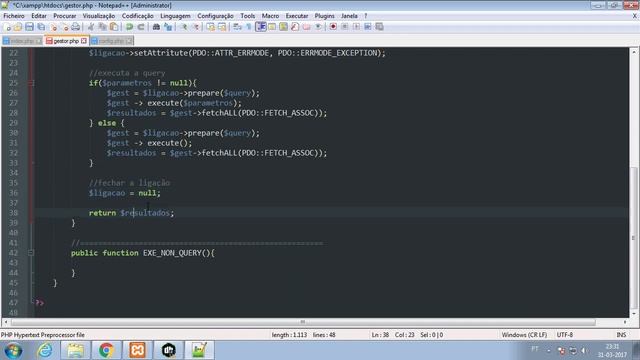Viewport: 640px width, 360px height.
Task: Click UTF-8 encoding in status bar
Action: tap(564, 335)
